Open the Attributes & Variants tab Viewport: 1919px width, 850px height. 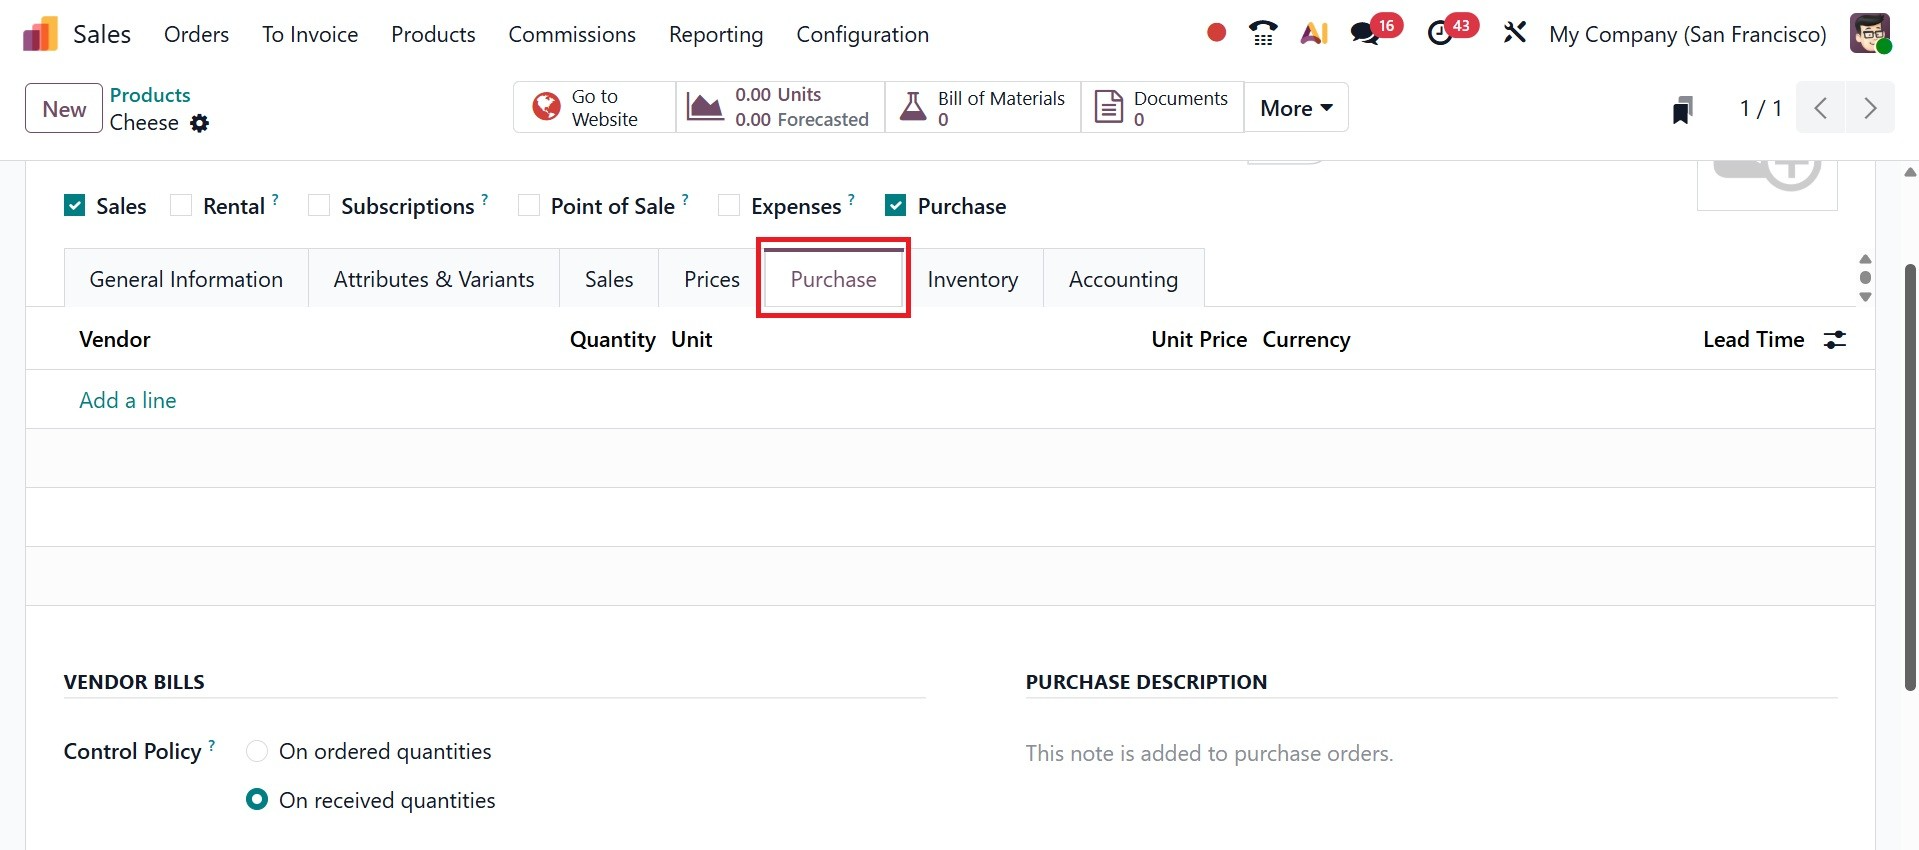coord(434,280)
